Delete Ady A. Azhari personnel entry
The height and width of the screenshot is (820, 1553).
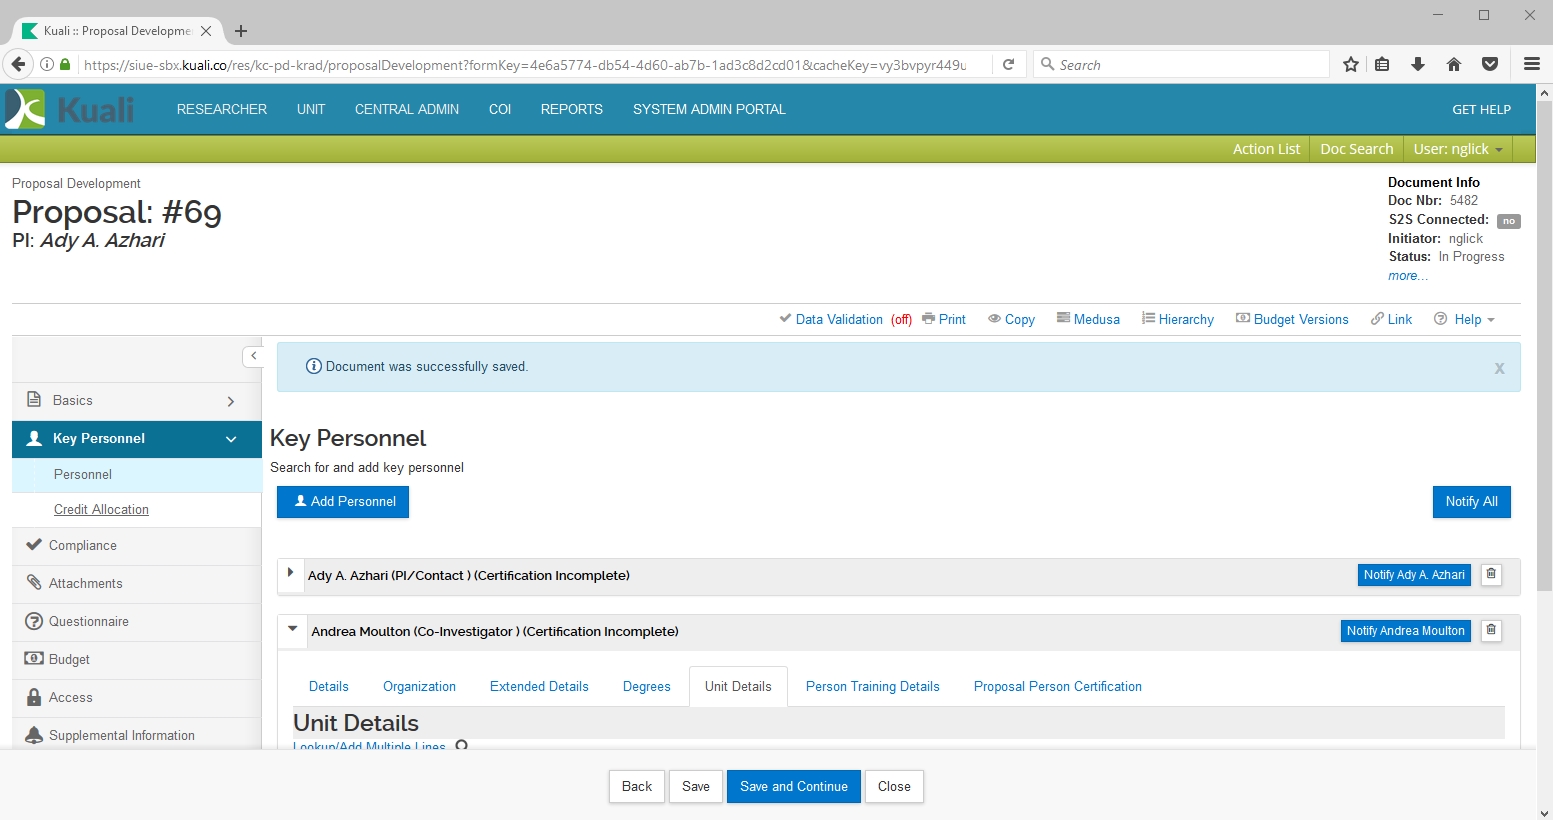click(1491, 575)
